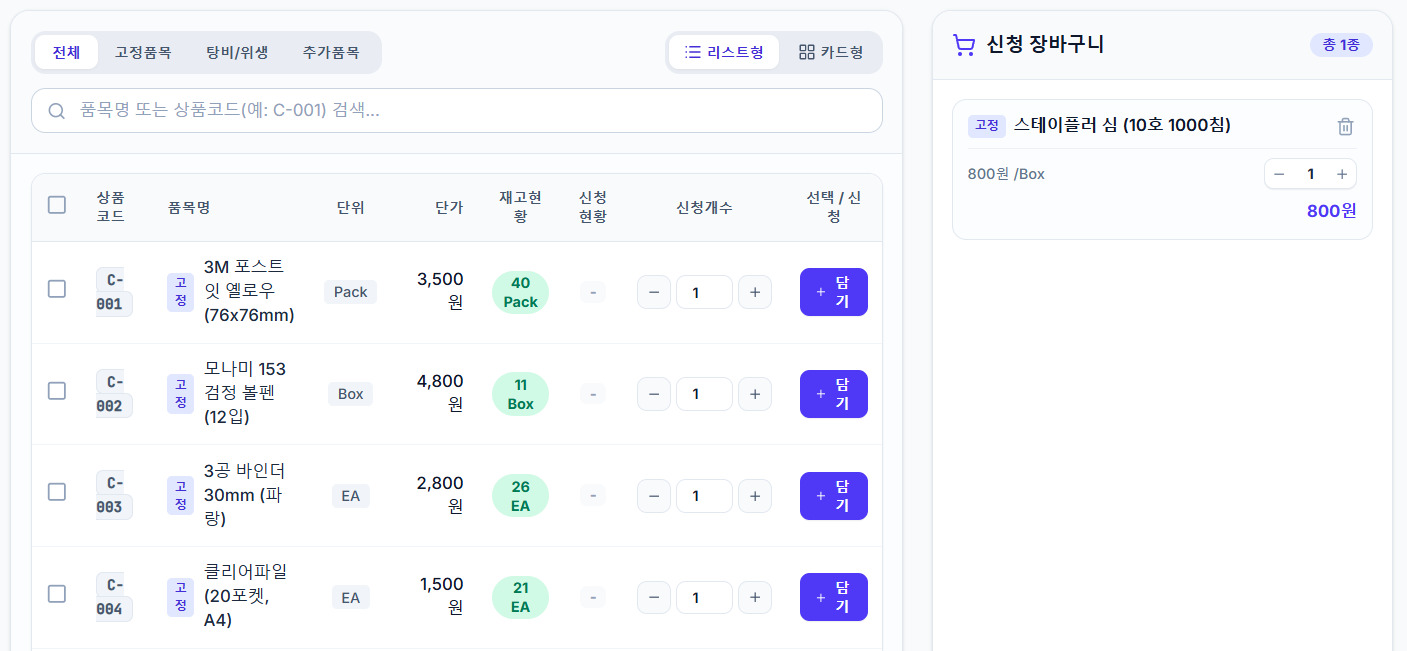Open the 탕비/위생 tab
1407x651 pixels.
tap(237, 52)
